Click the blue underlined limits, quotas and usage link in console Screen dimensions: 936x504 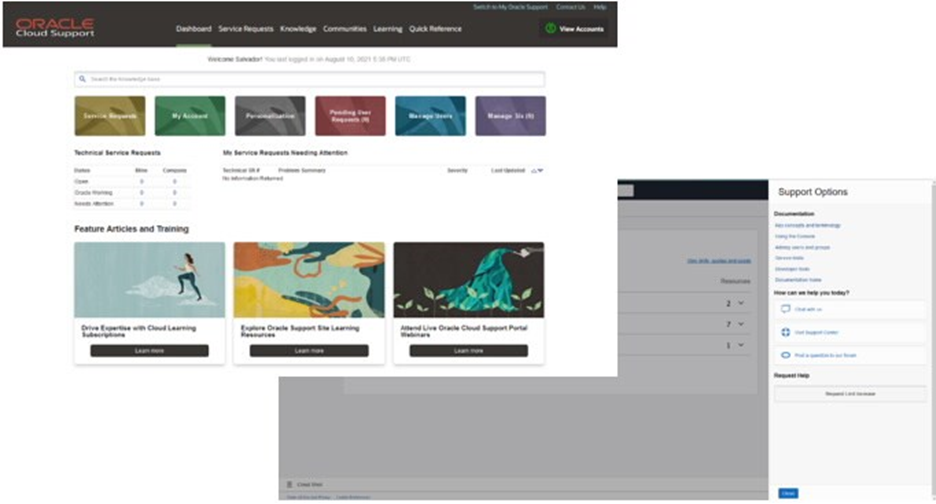coord(719,261)
